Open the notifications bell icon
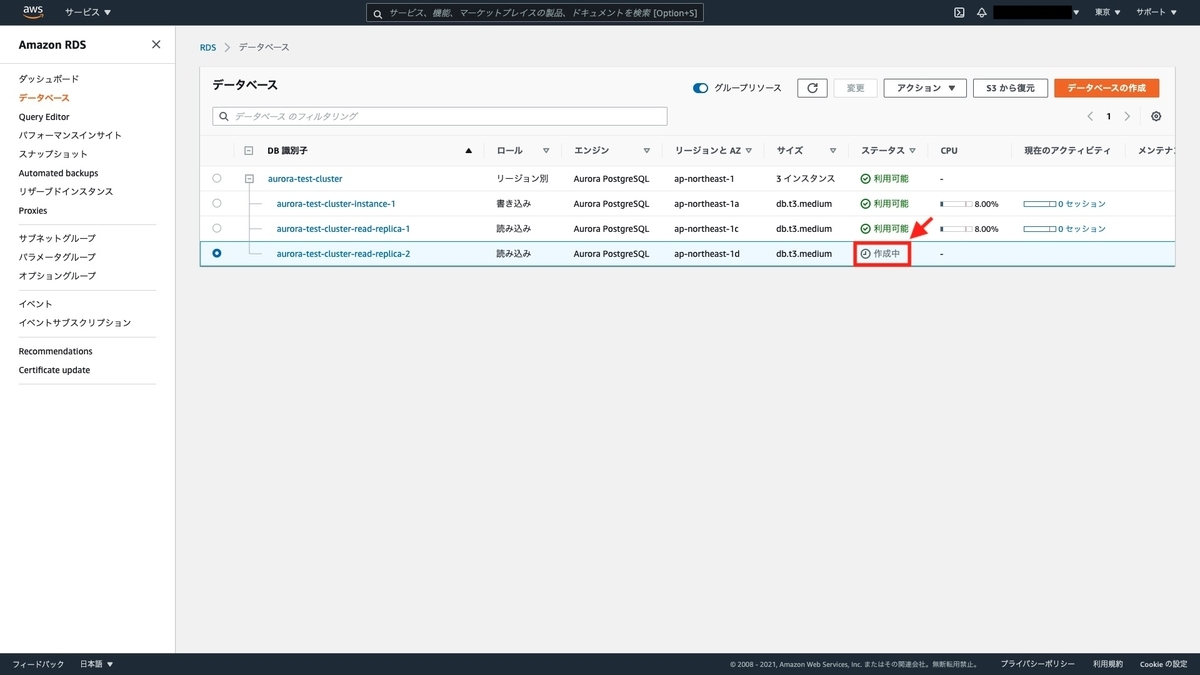 pos(982,12)
